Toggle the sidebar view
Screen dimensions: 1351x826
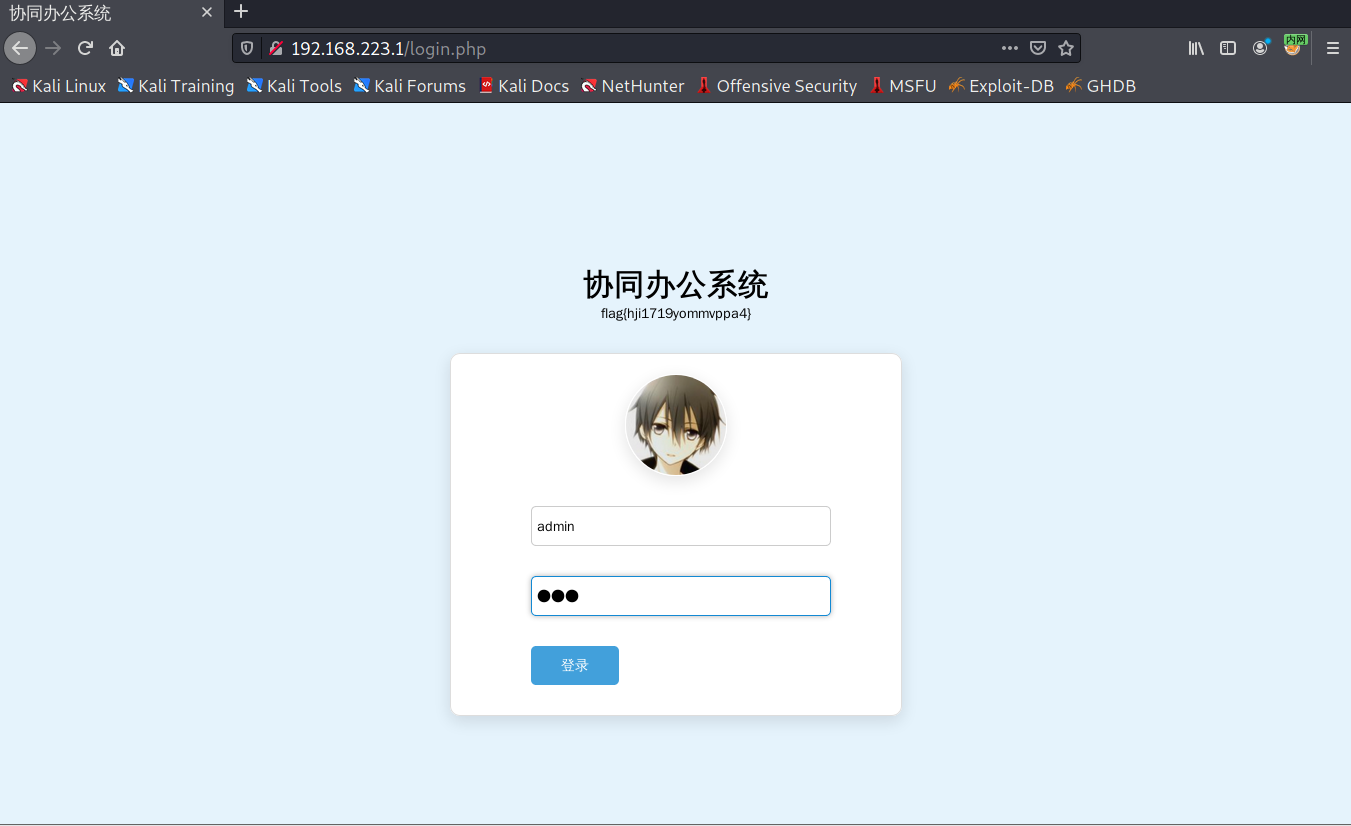pyautogui.click(x=1228, y=48)
